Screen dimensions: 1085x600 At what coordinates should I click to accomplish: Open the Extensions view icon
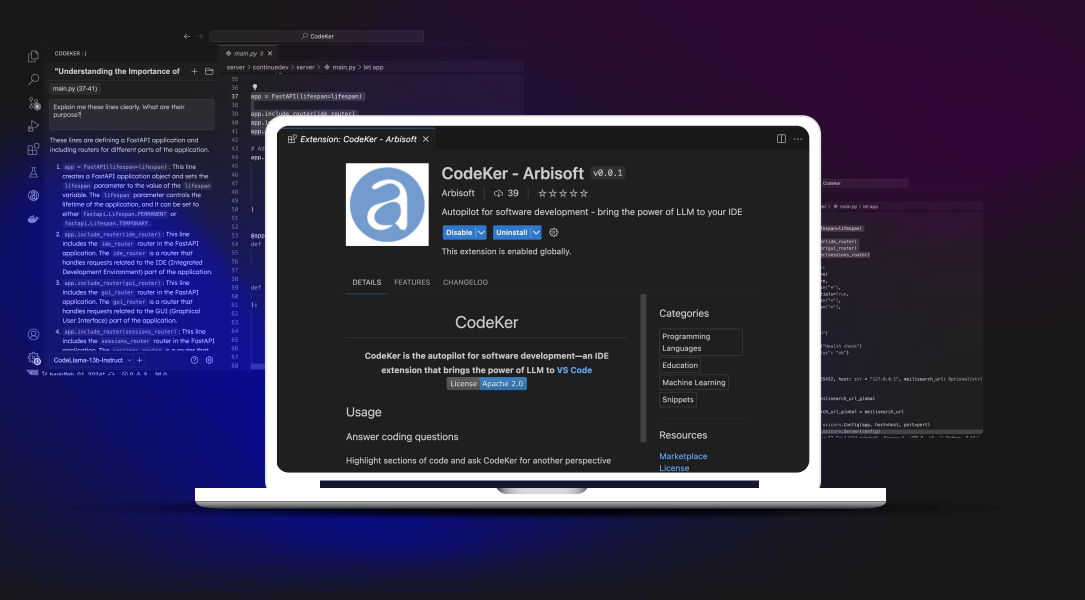pyautogui.click(x=33, y=149)
